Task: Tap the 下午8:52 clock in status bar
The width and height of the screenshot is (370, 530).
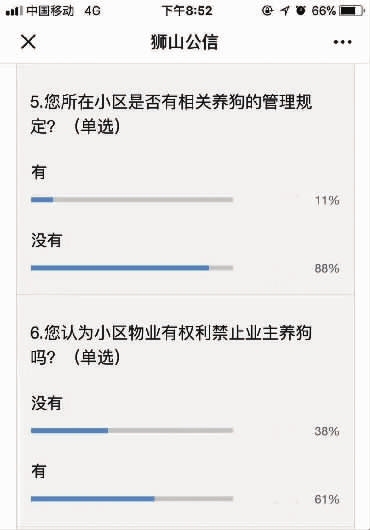Action: [187, 11]
